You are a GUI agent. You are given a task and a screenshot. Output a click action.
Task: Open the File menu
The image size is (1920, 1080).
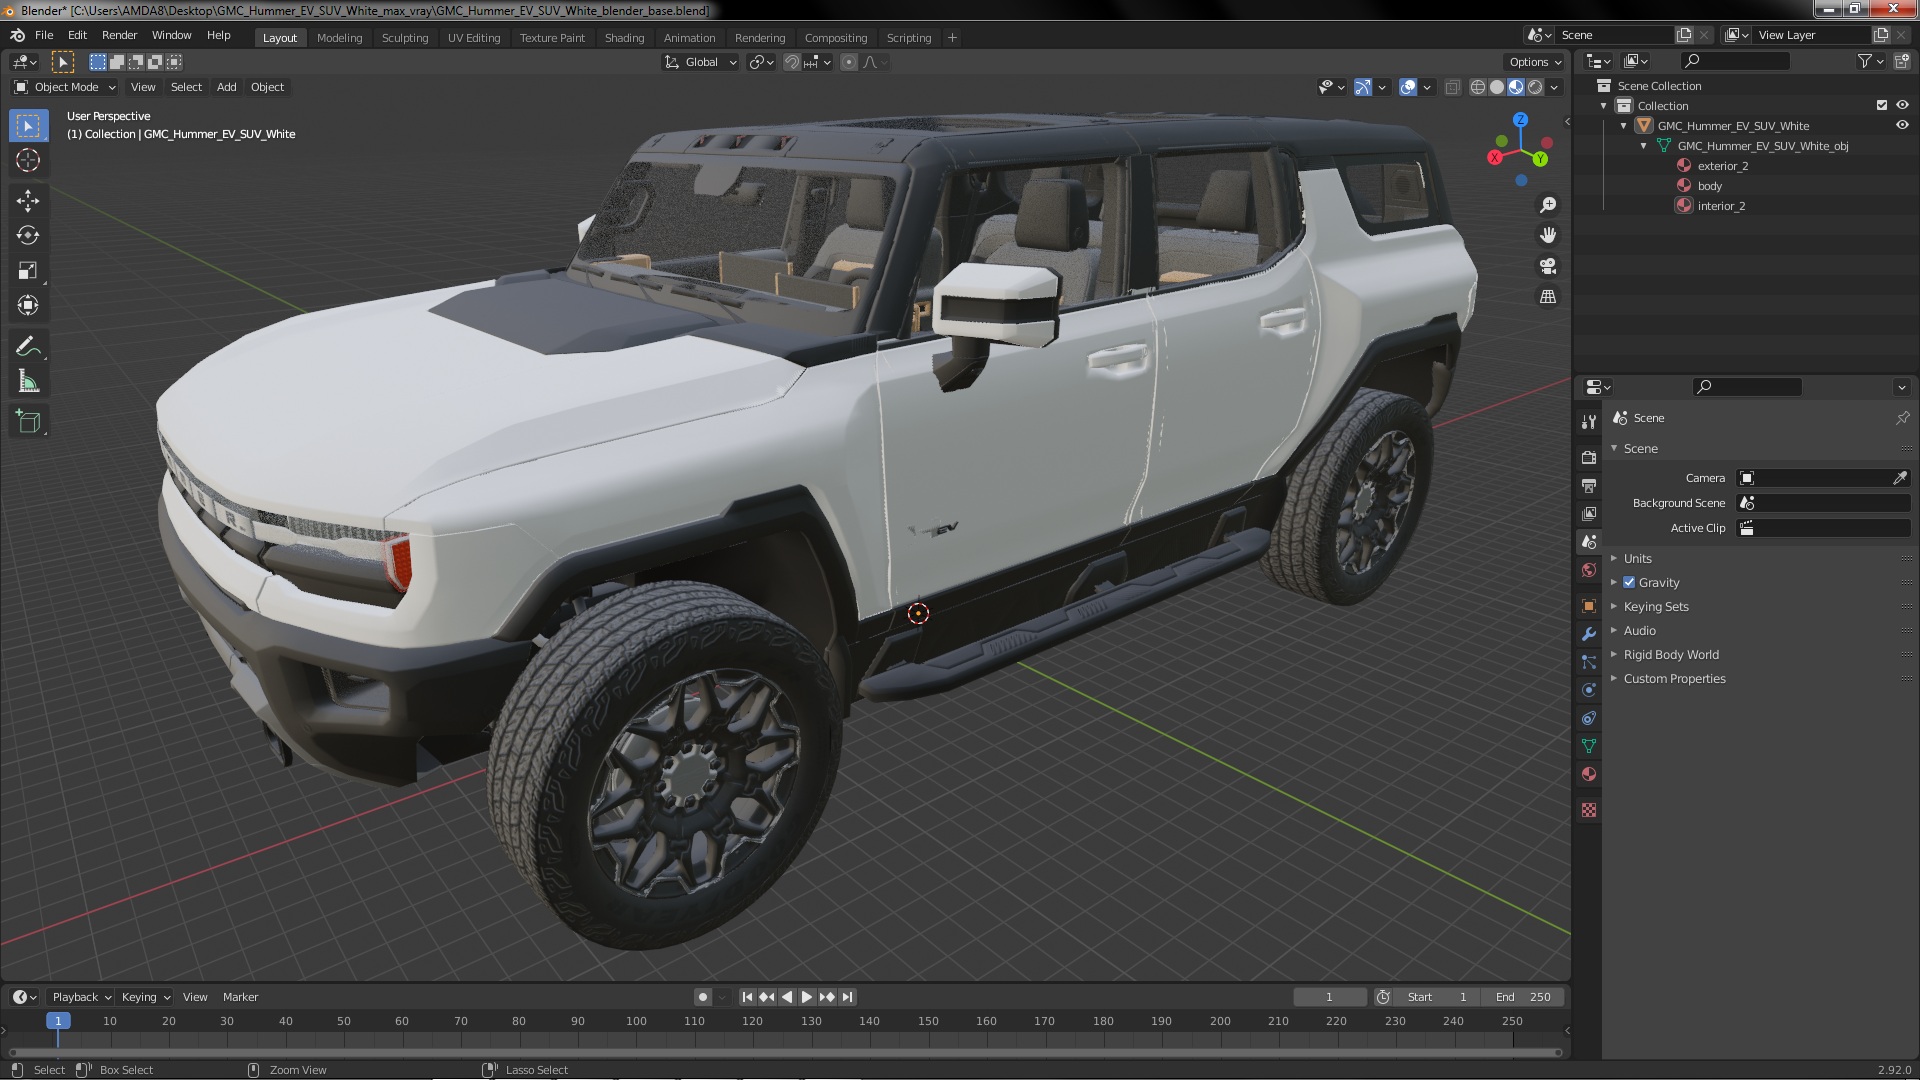click(44, 35)
